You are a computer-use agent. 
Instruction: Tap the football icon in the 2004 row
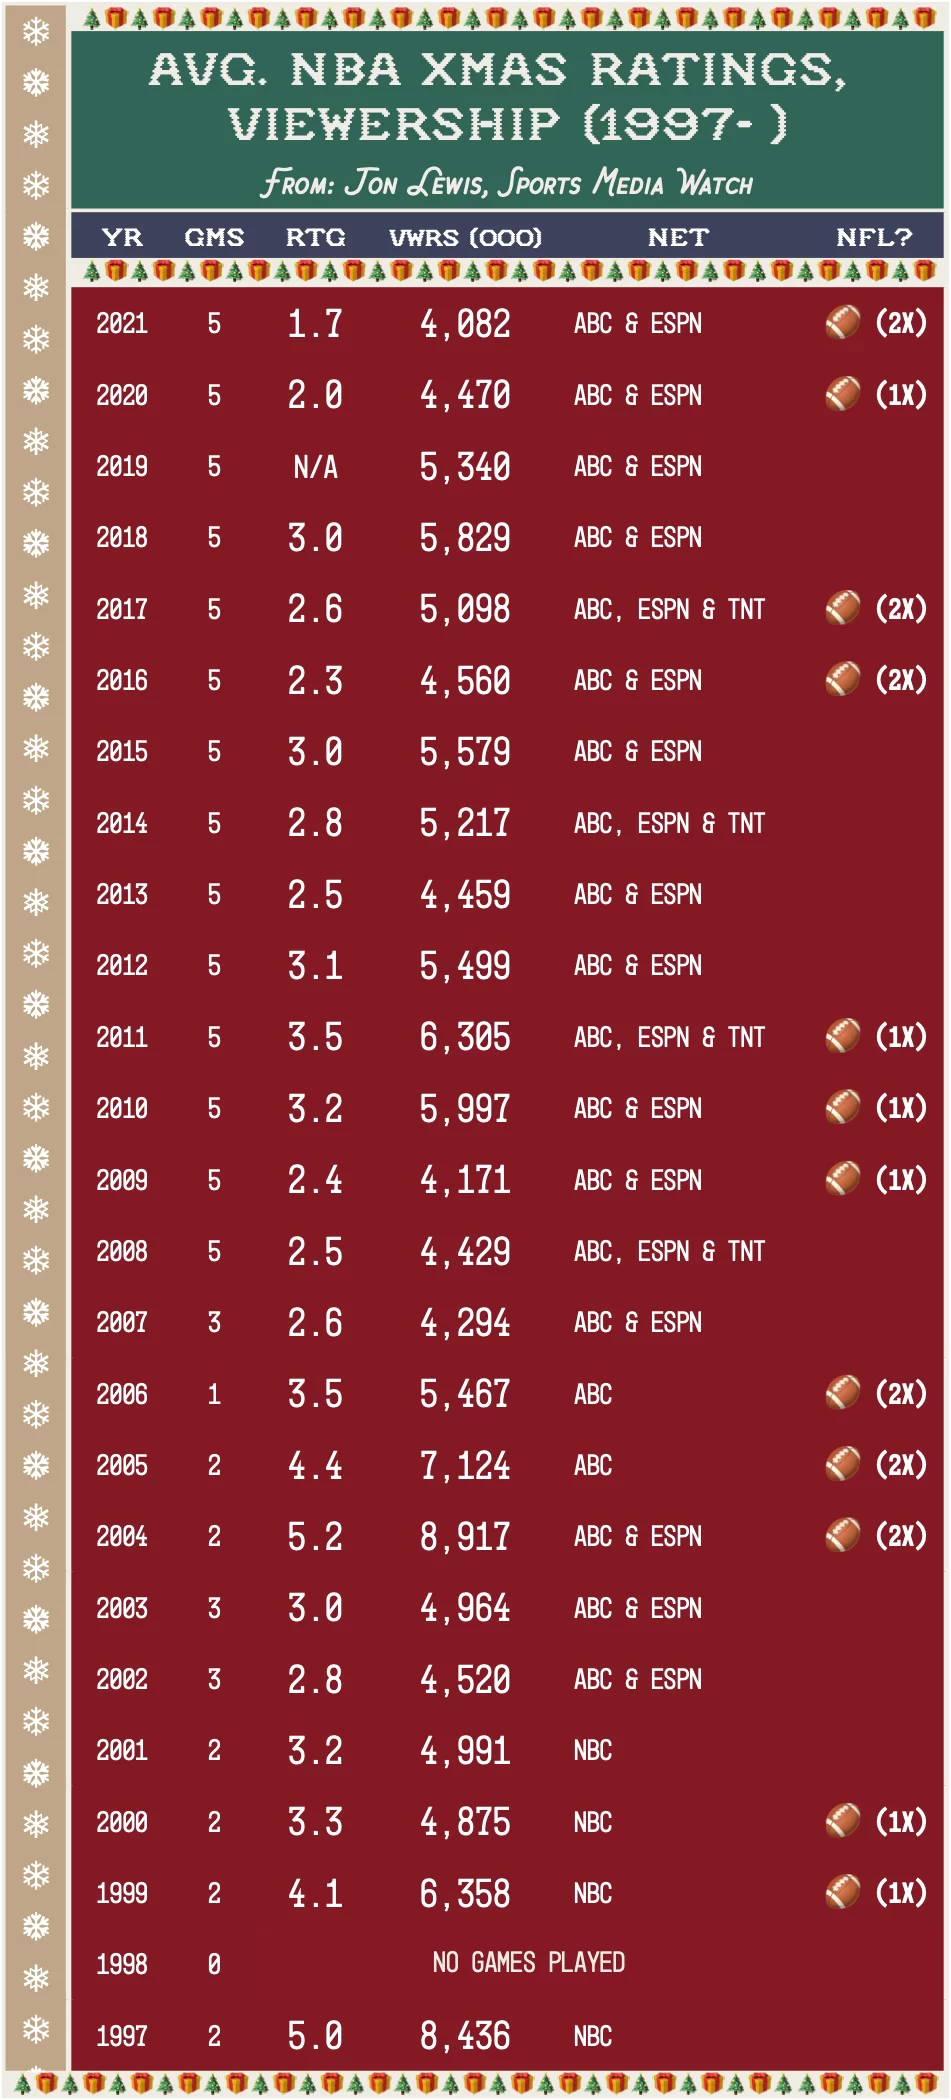(842, 1535)
